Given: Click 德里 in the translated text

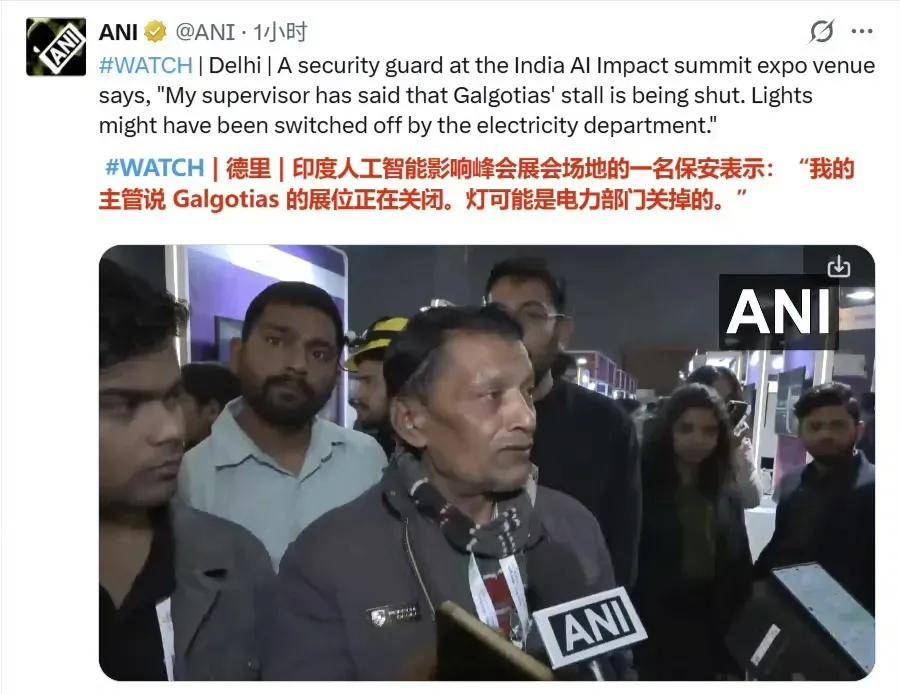Looking at the screenshot, I should pos(248,168).
